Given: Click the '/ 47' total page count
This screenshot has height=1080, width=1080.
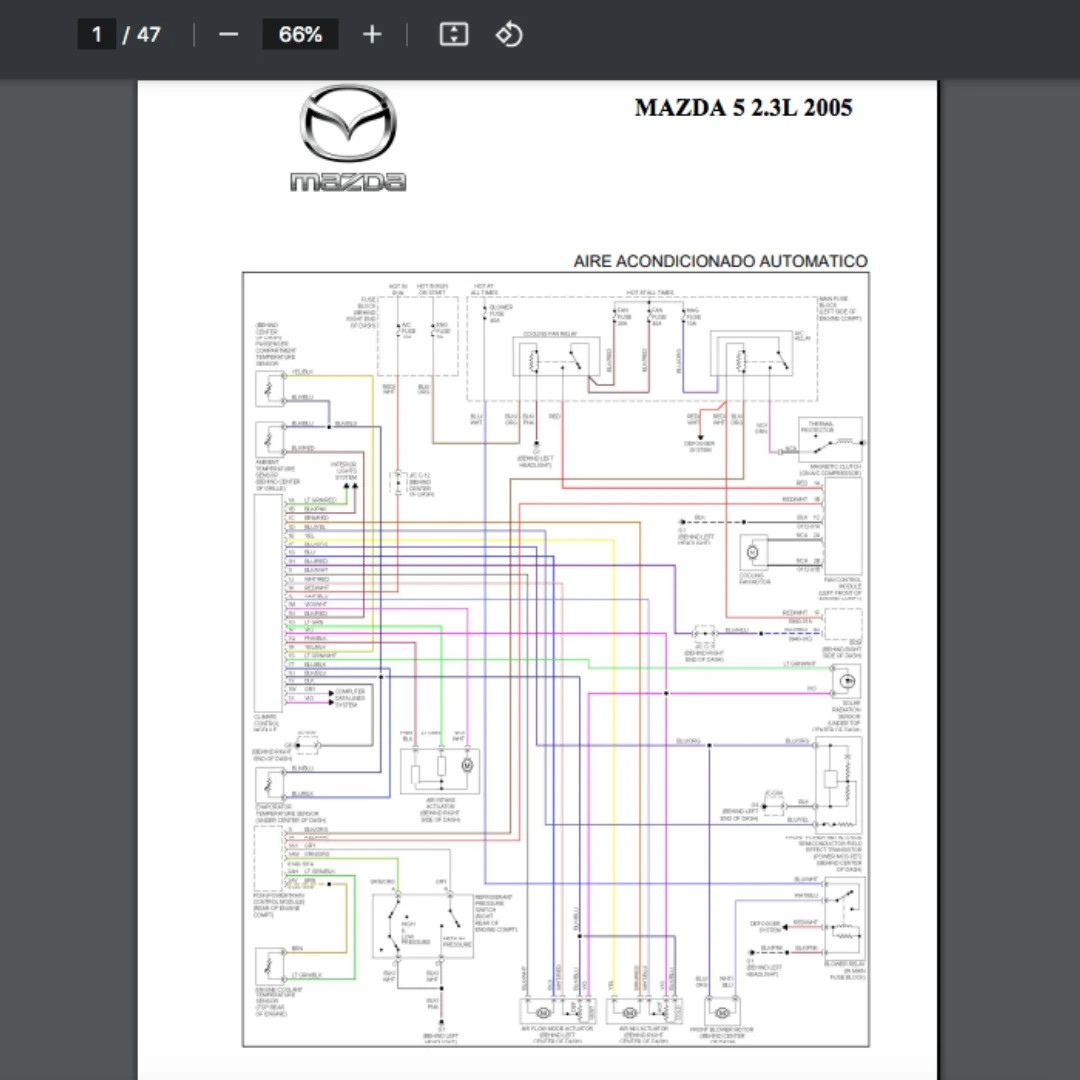Looking at the screenshot, I should tap(141, 34).
